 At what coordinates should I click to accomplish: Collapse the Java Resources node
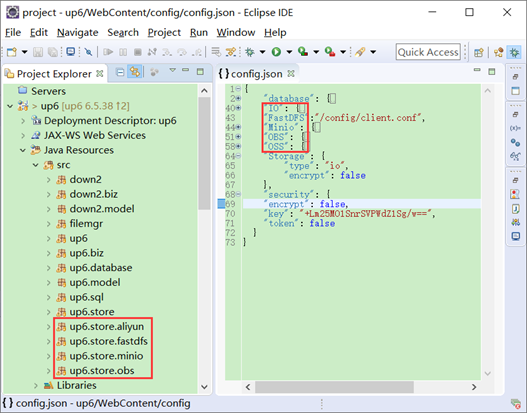(23, 150)
